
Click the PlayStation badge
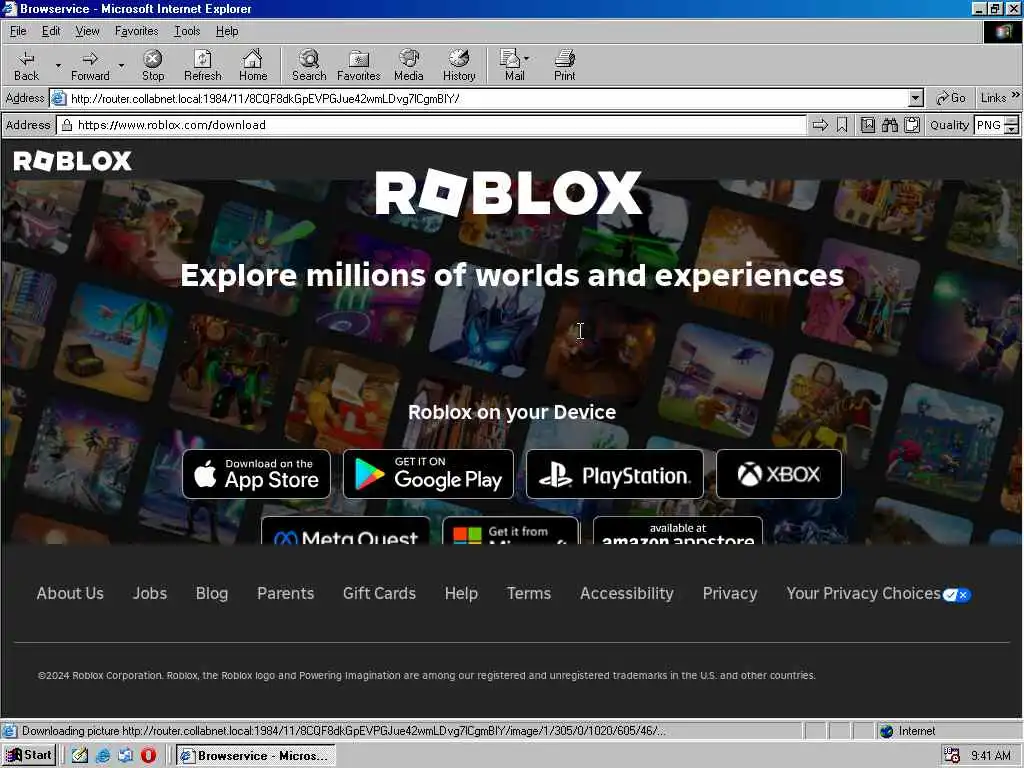pyautogui.click(x=615, y=474)
